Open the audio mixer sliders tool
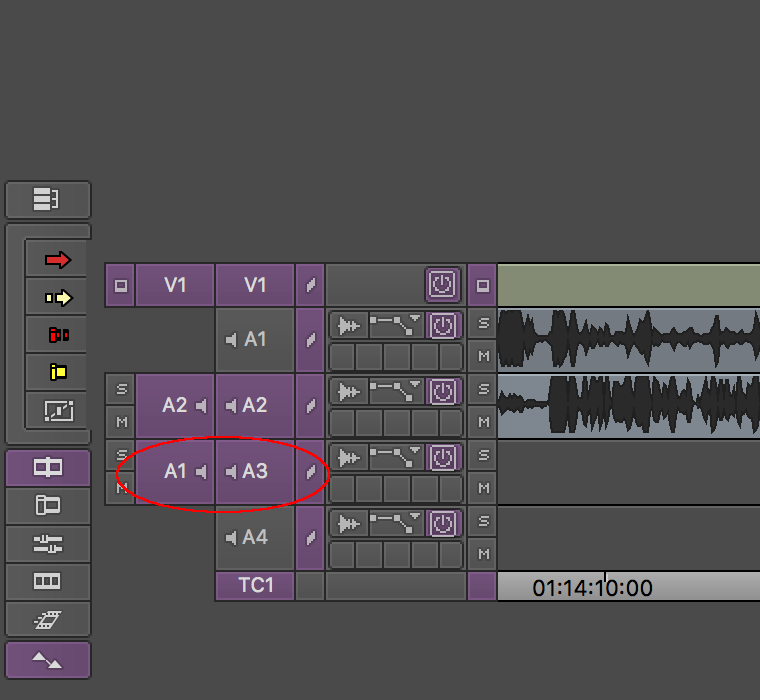Image resolution: width=760 pixels, height=700 pixels. coord(48,544)
